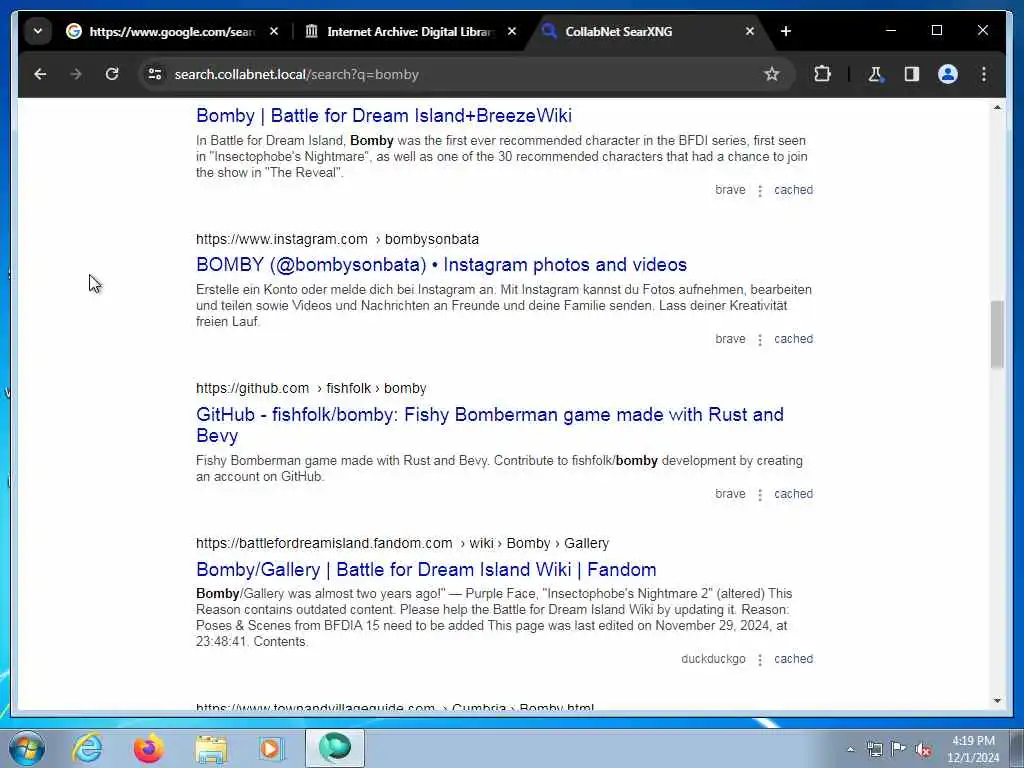Image resolution: width=1024 pixels, height=768 pixels.
Task: Switch to the Google search tab
Action: [171, 31]
